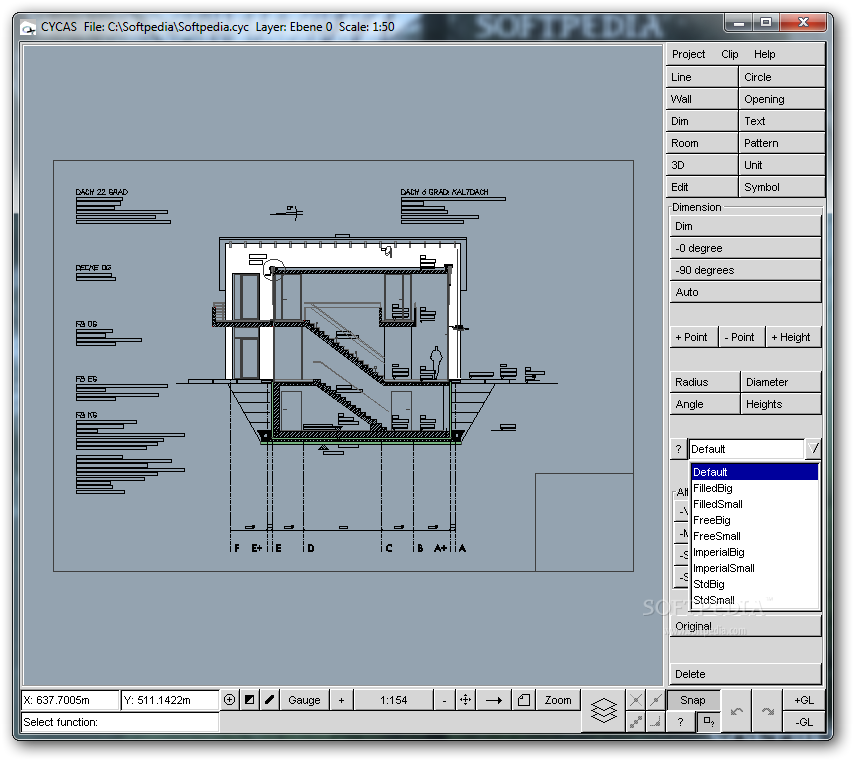Click the endpoints snap icon

(x=636, y=722)
